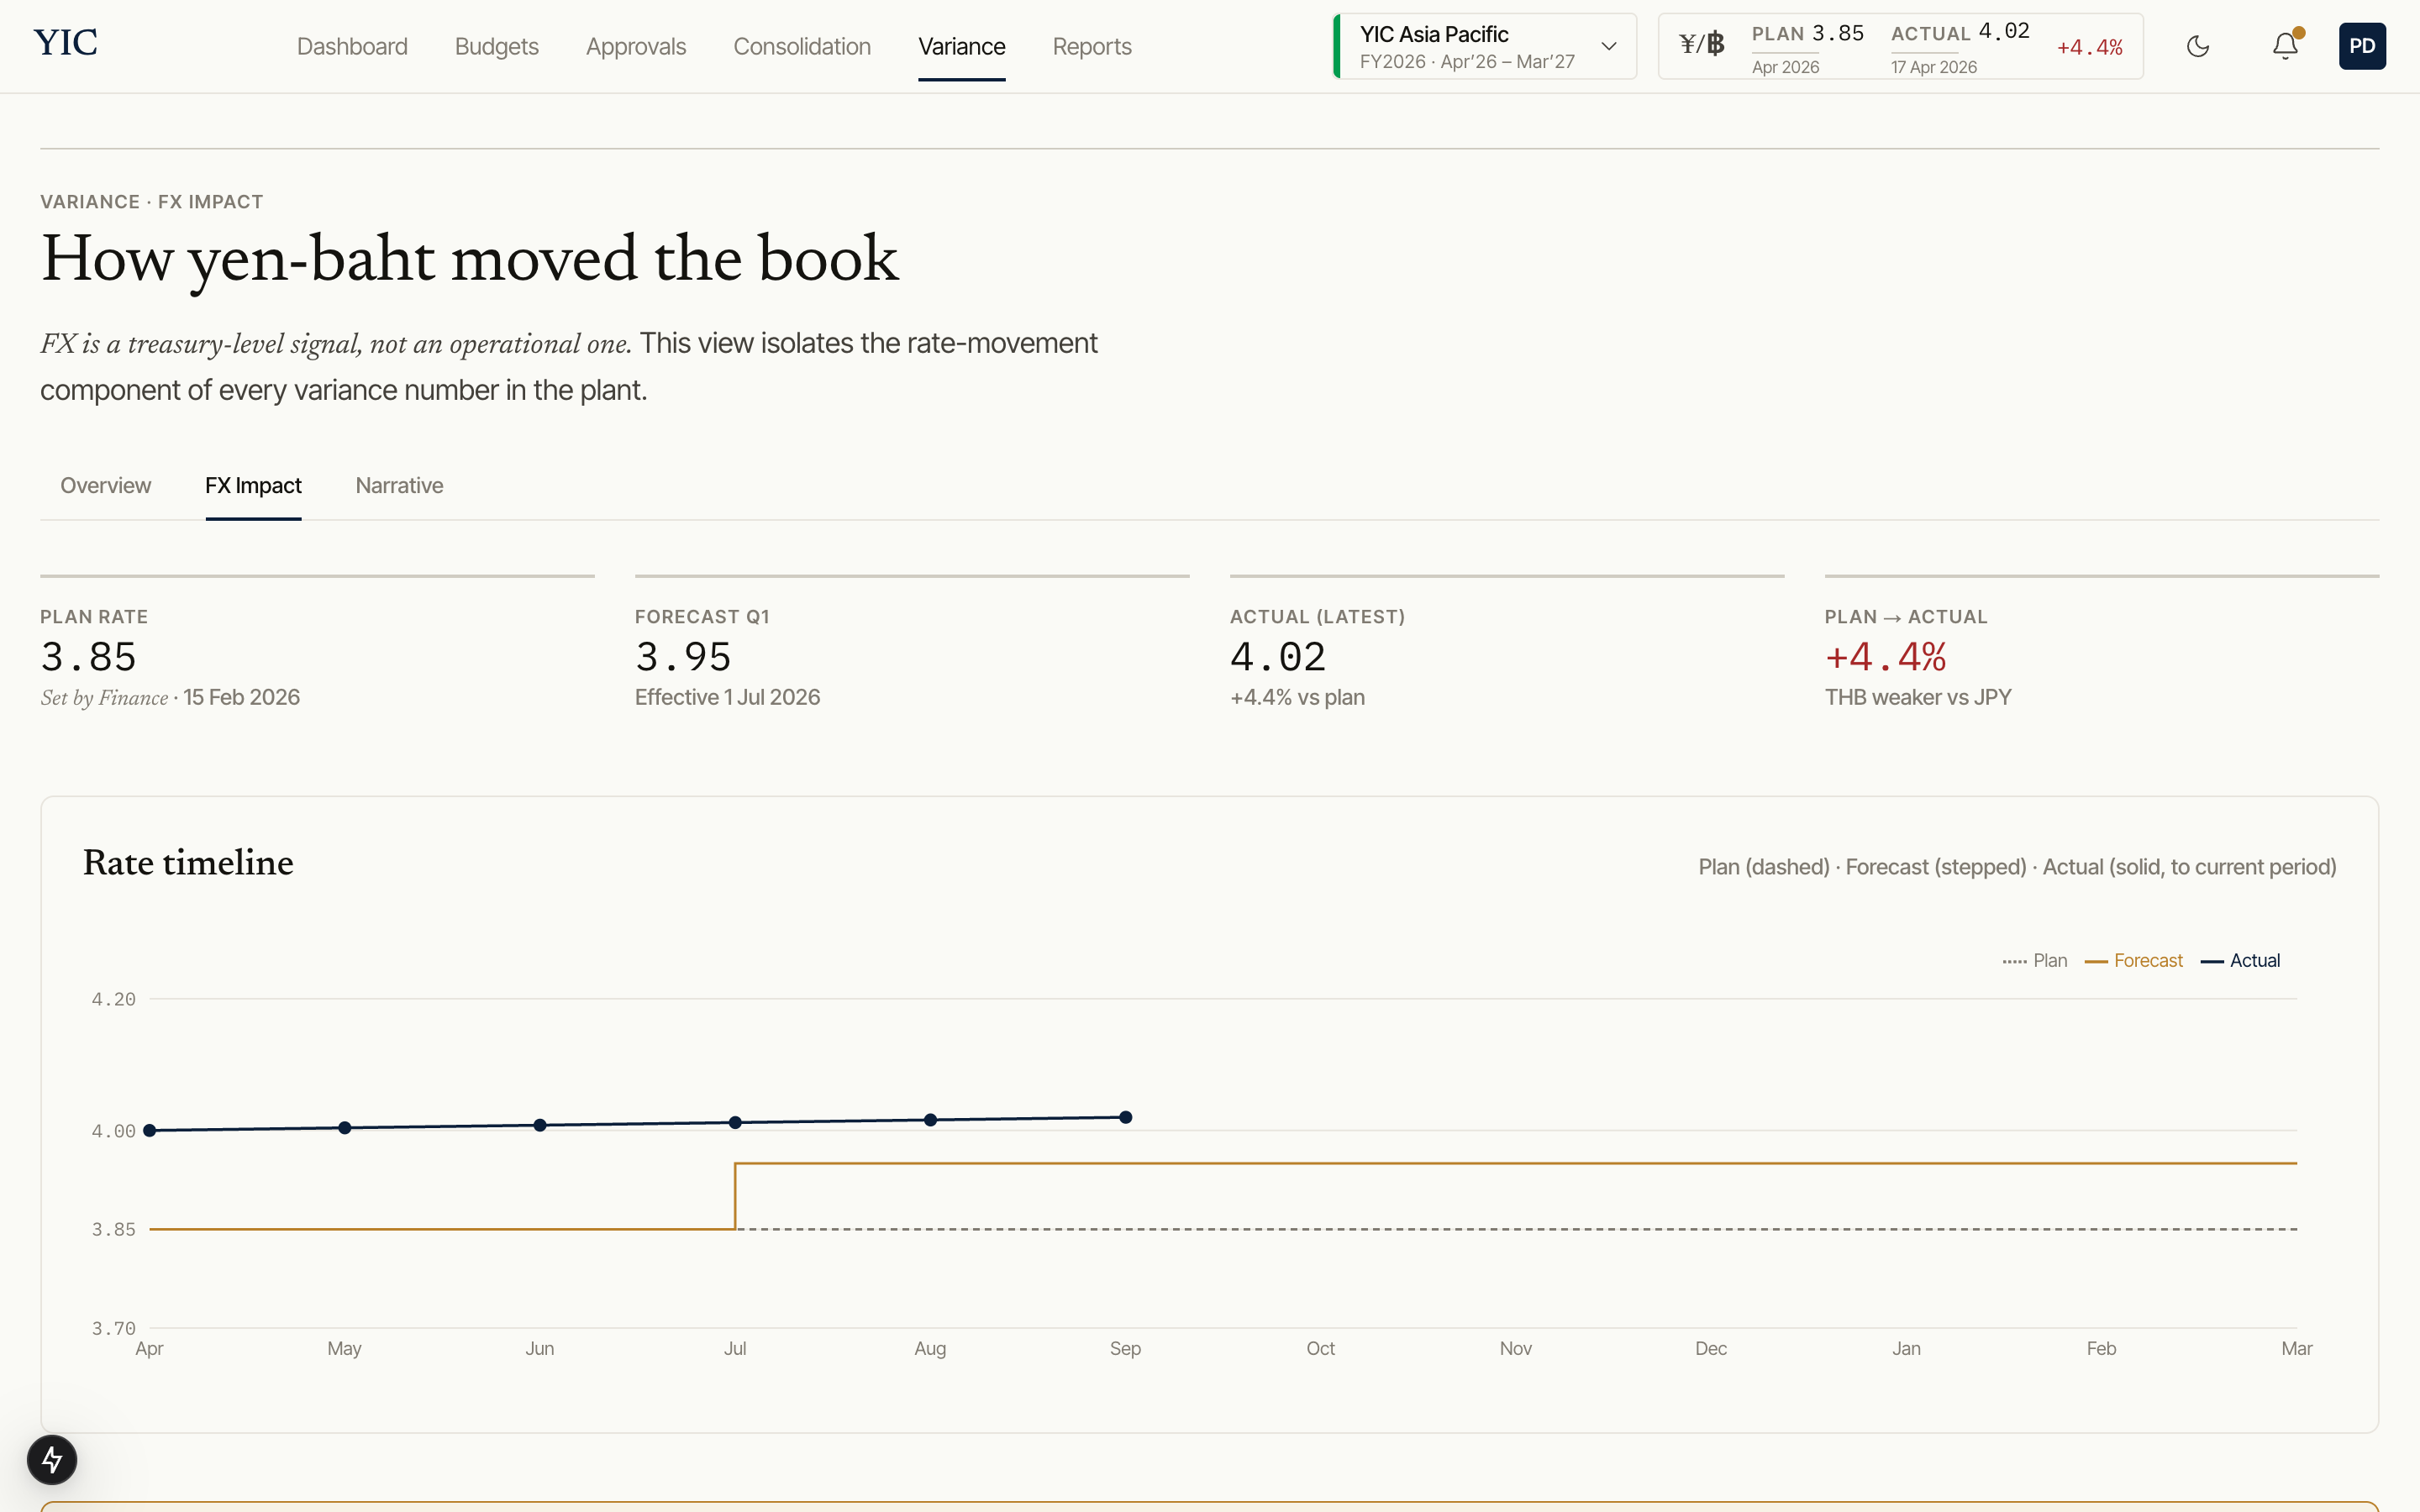Screen dimensions: 2420x1512
Task: Click the Sep actual rate data point
Action: 1125,1117
